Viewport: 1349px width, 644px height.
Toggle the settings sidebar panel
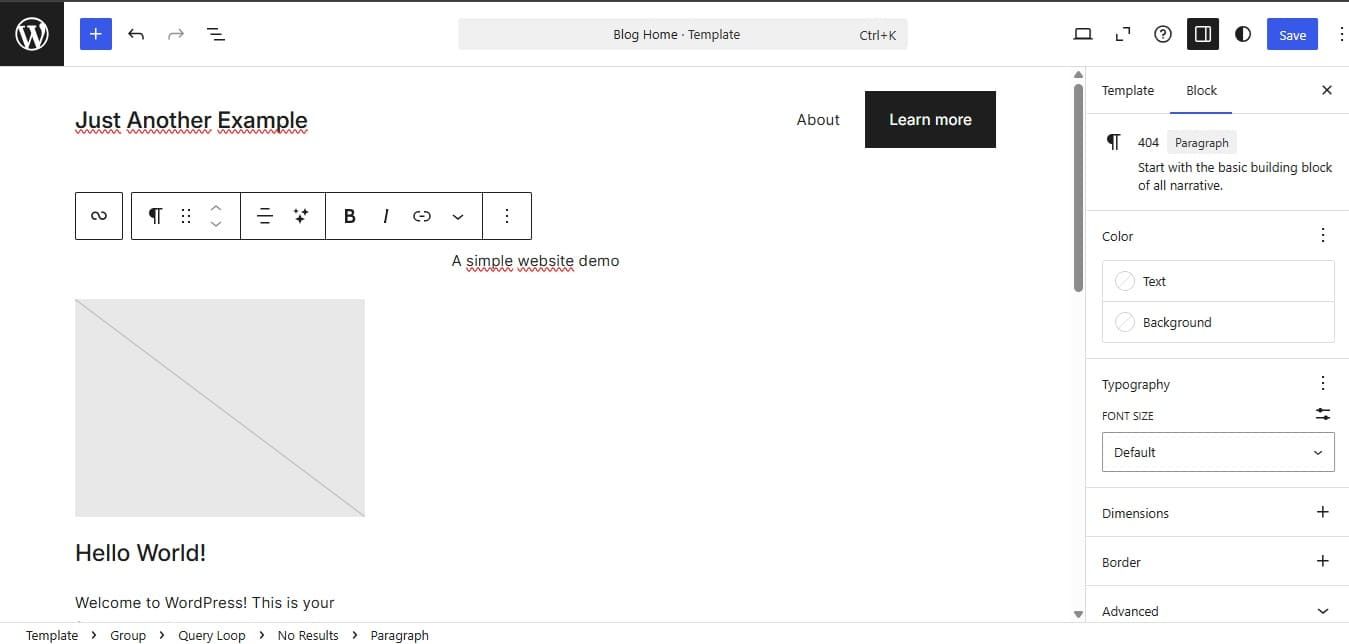pyautogui.click(x=1202, y=33)
